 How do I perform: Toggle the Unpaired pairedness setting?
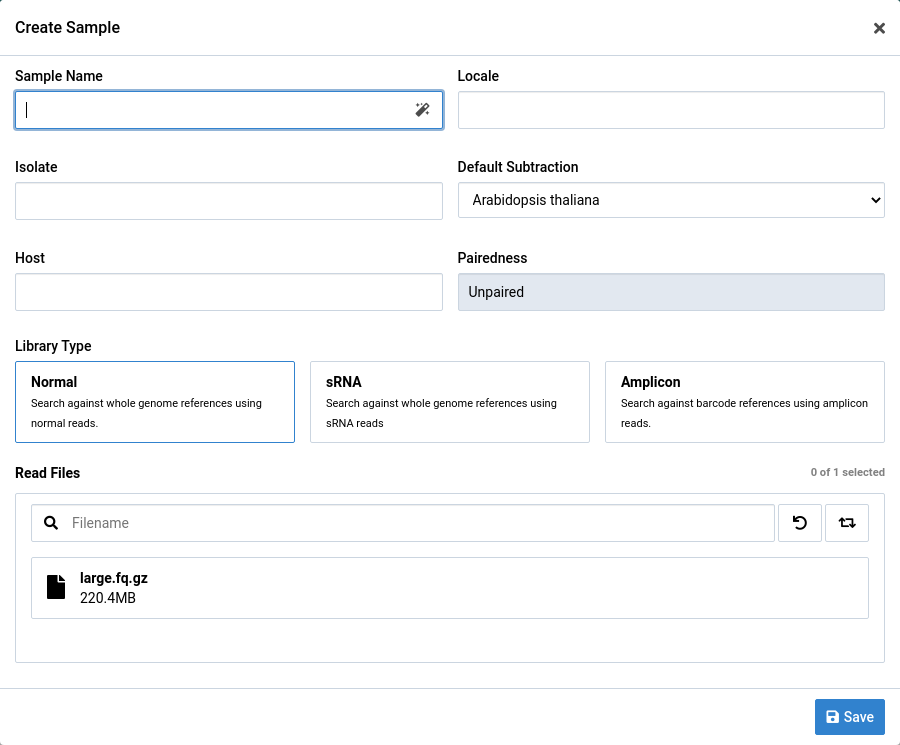pyautogui.click(x=671, y=292)
